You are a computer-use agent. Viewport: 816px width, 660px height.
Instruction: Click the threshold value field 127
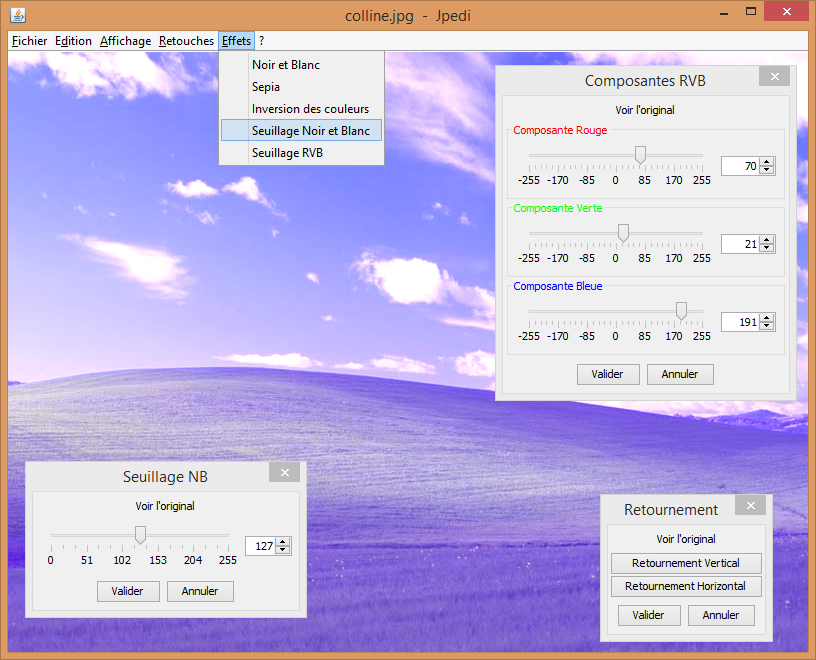261,546
